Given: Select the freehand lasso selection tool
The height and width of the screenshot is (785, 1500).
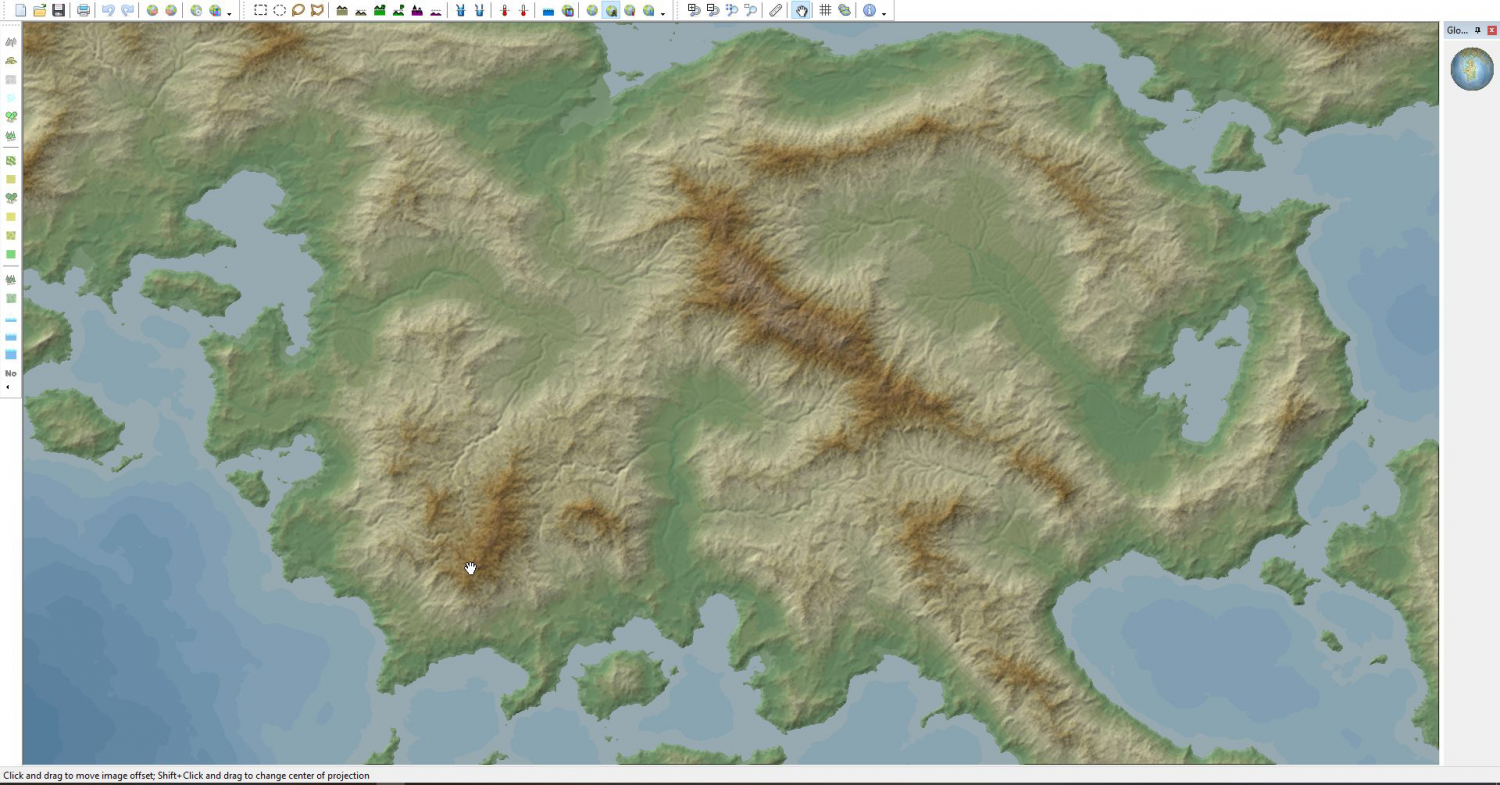Looking at the screenshot, I should pyautogui.click(x=298, y=10).
